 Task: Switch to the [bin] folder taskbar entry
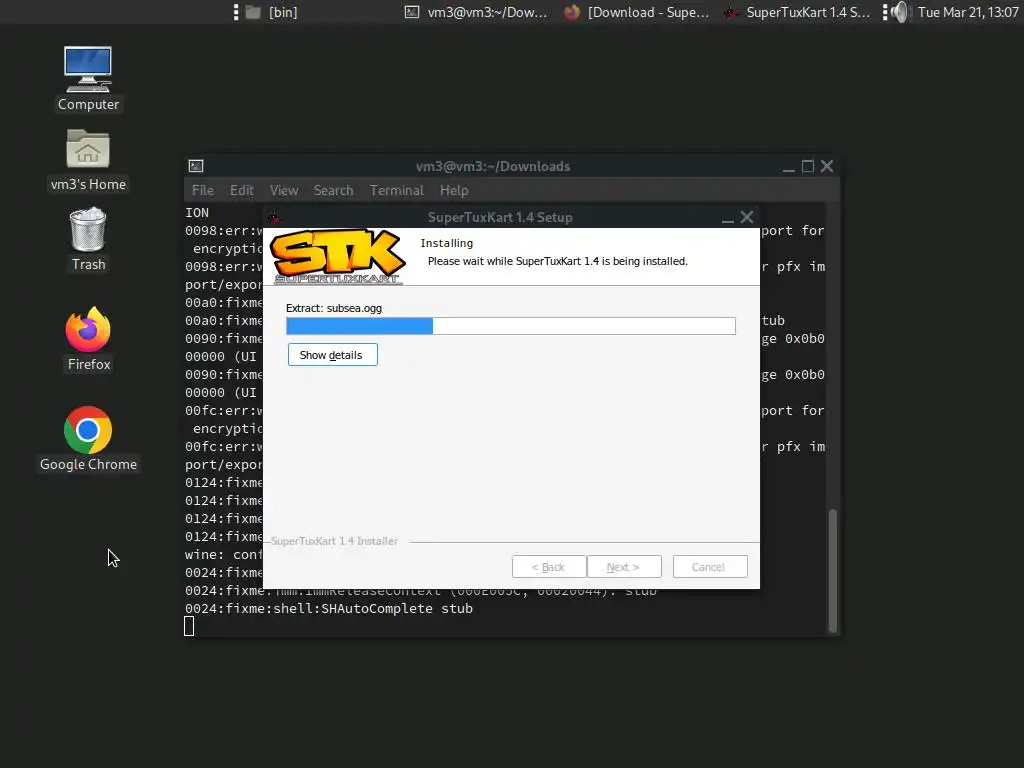click(x=272, y=12)
